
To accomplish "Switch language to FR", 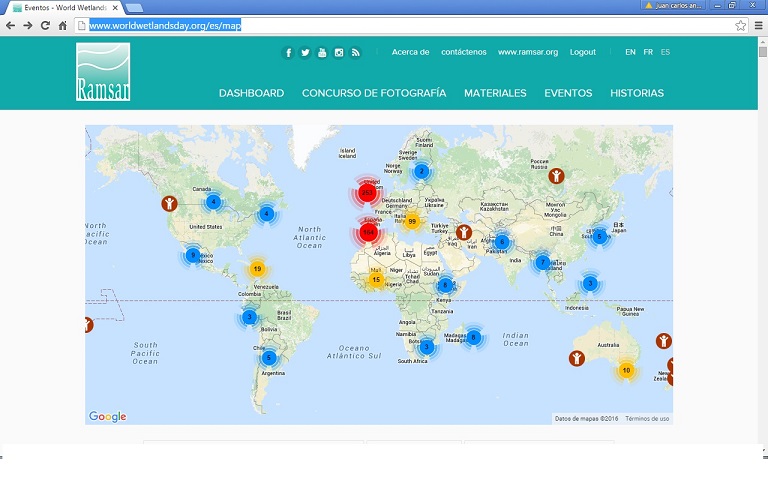I will point(648,52).
